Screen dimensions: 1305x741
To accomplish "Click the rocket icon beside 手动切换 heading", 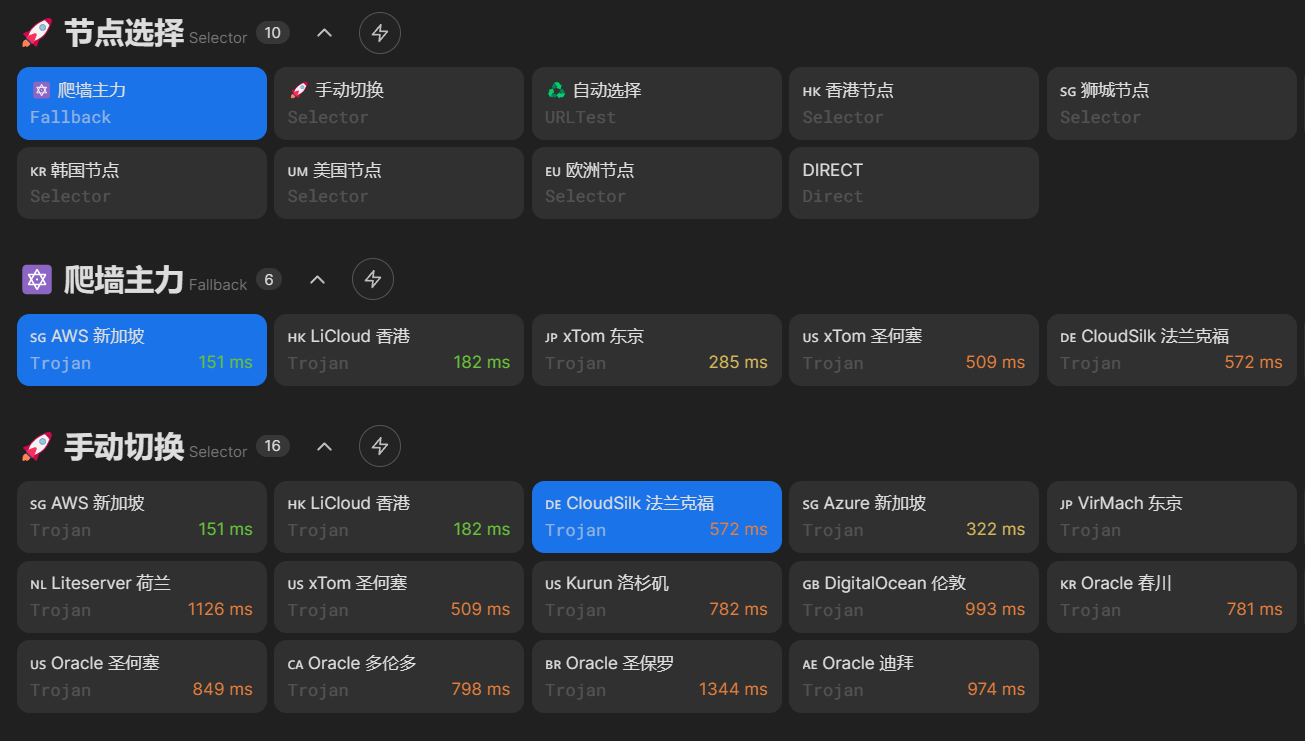I will click(37, 447).
